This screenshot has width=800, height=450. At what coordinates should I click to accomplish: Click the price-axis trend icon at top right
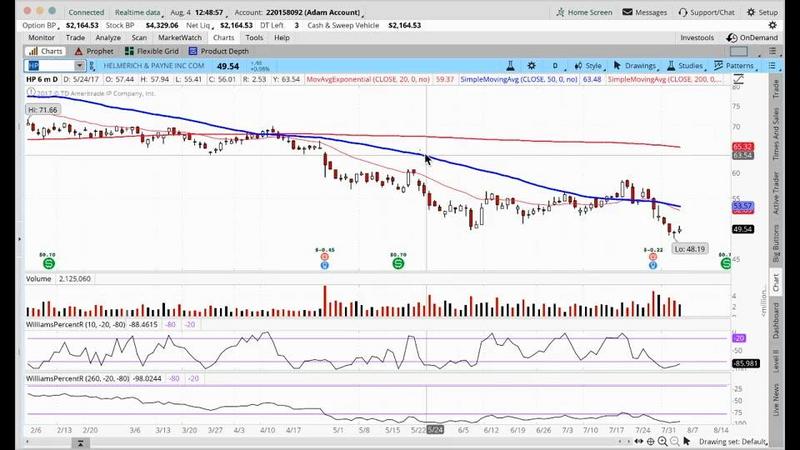[x=738, y=79]
